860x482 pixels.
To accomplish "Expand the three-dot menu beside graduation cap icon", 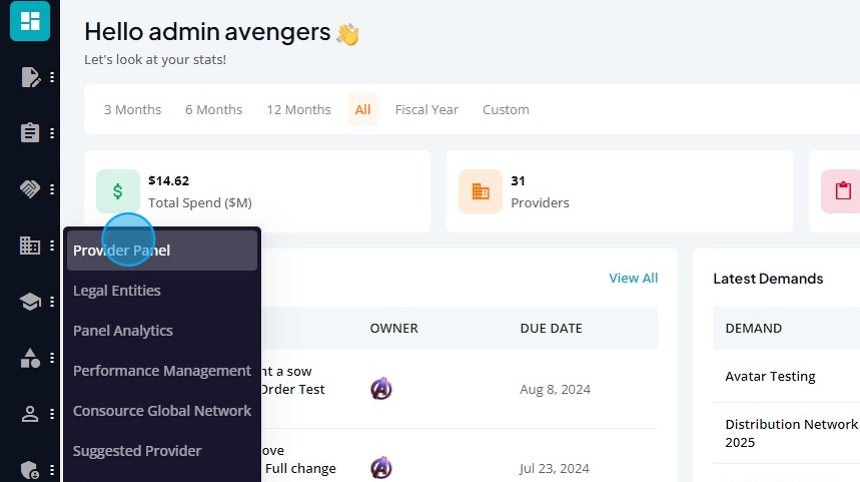I will click(x=52, y=301).
